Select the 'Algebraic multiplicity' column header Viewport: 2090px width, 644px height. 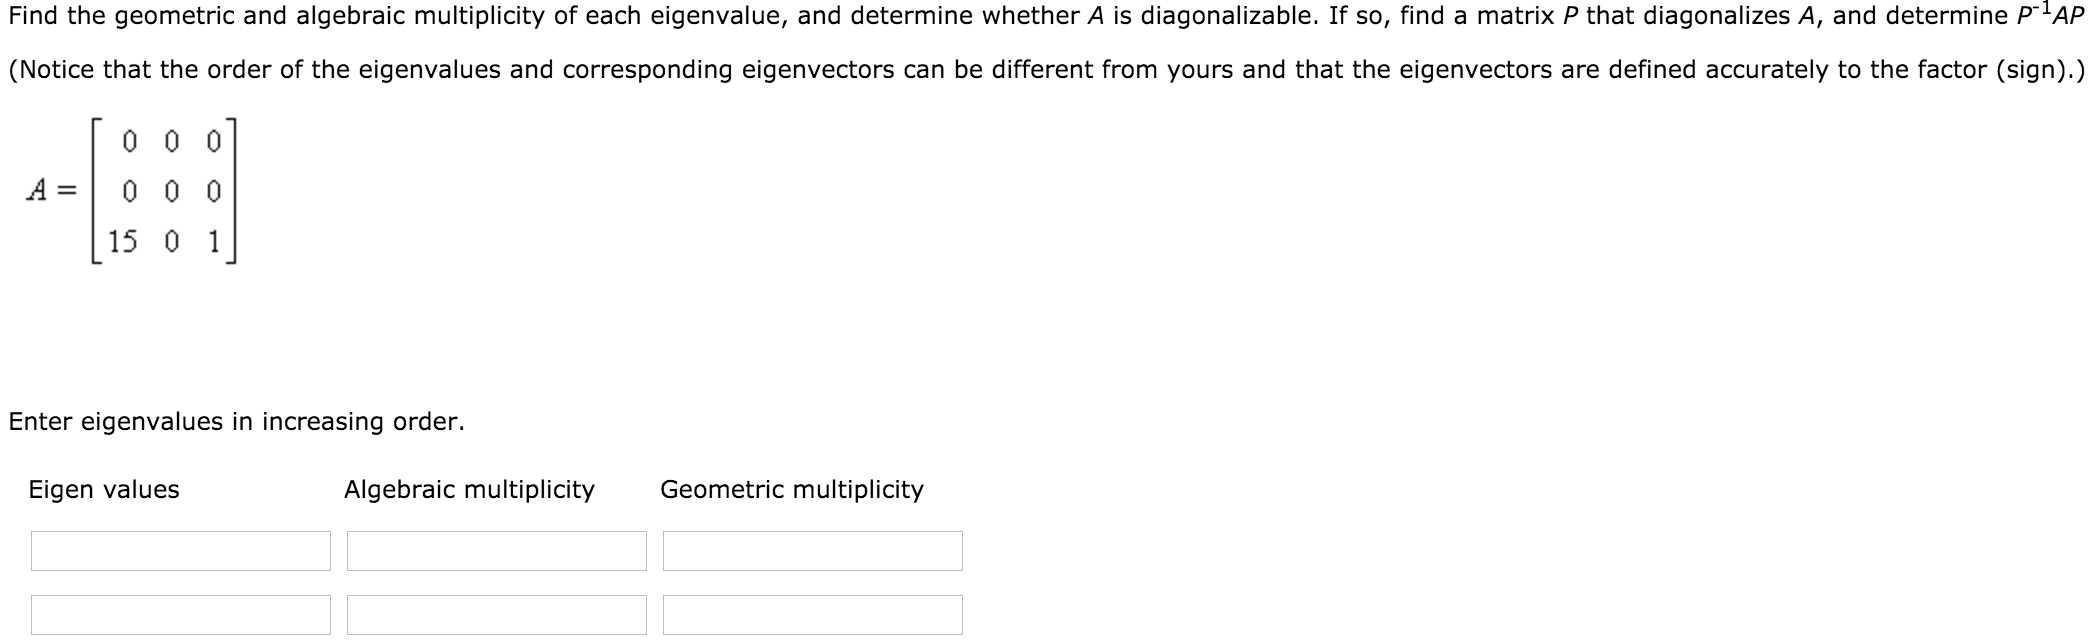469,489
